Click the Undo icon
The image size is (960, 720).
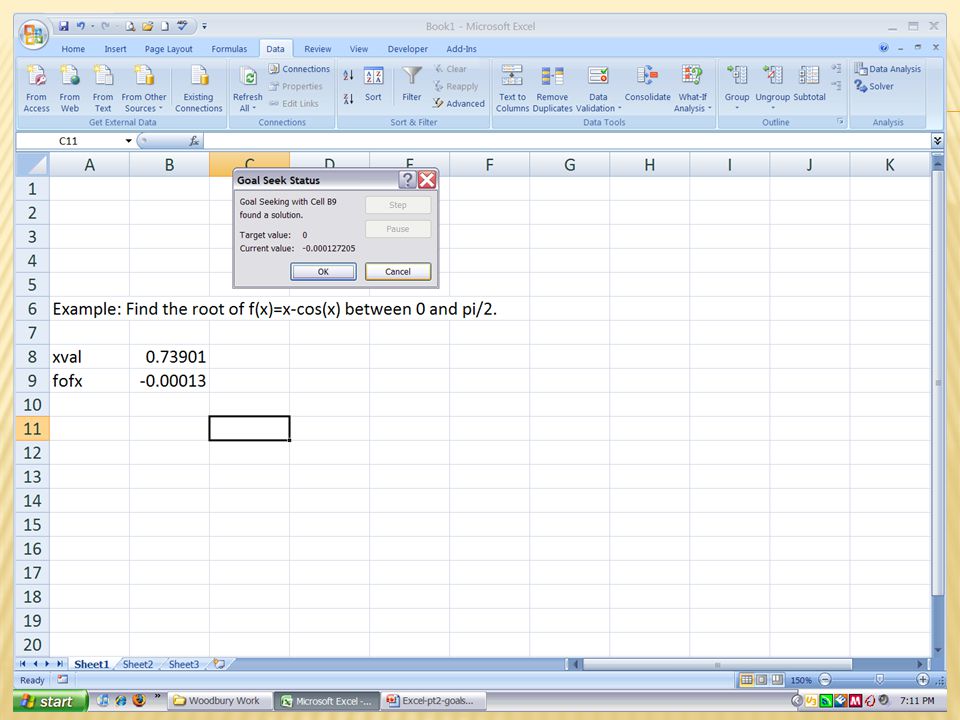(80, 26)
